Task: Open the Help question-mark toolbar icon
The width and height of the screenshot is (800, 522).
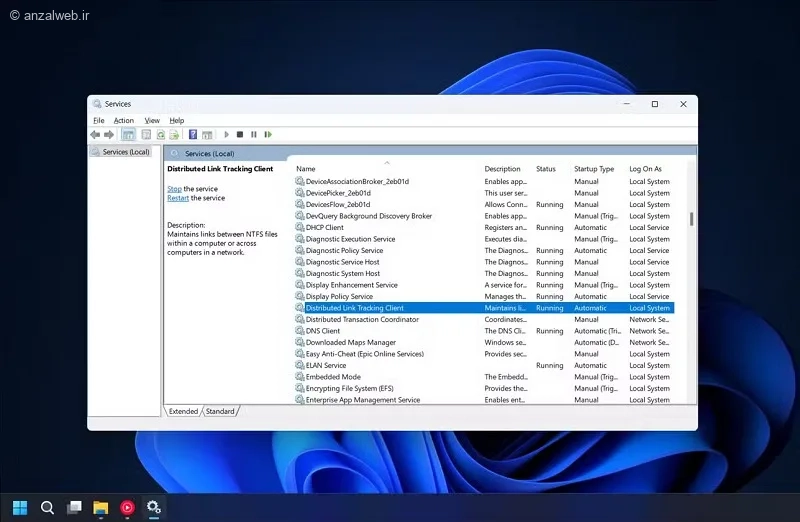Action: [x=193, y=135]
